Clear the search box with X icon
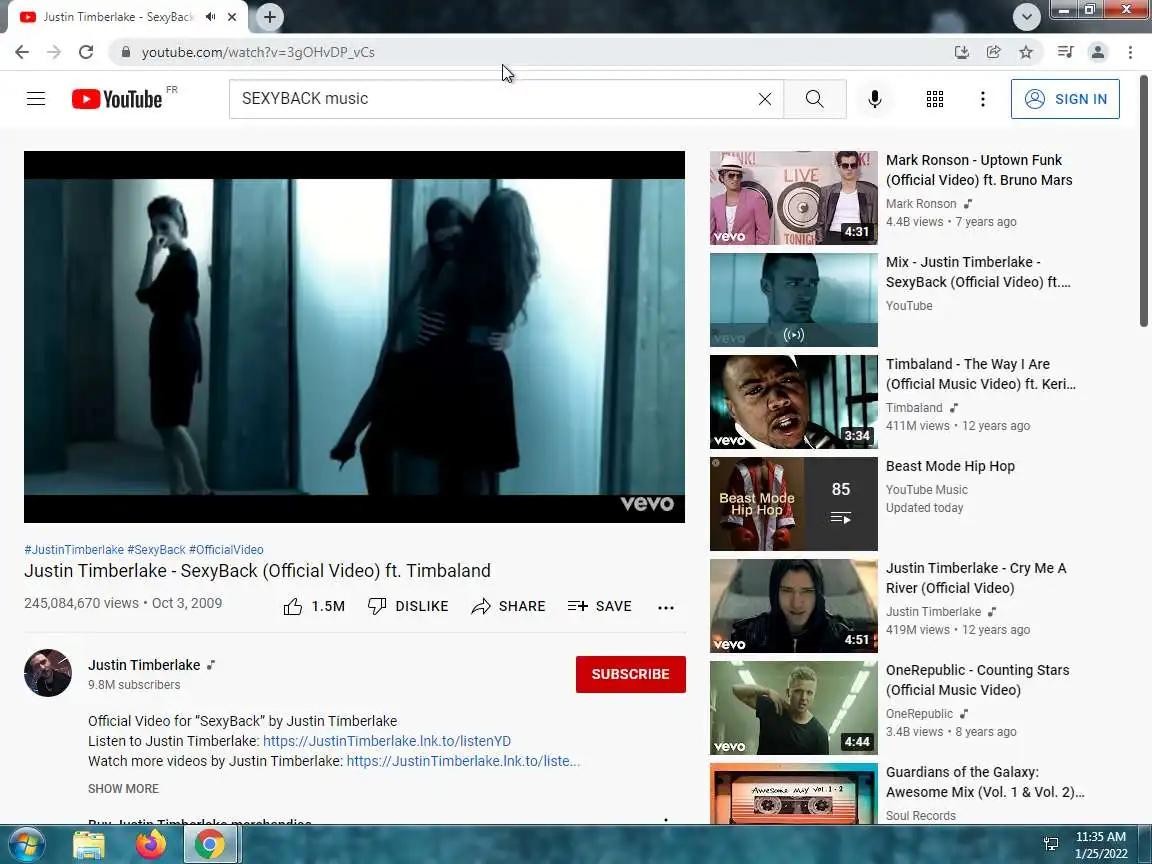The width and height of the screenshot is (1152, 864). click(x=765, y=98)
